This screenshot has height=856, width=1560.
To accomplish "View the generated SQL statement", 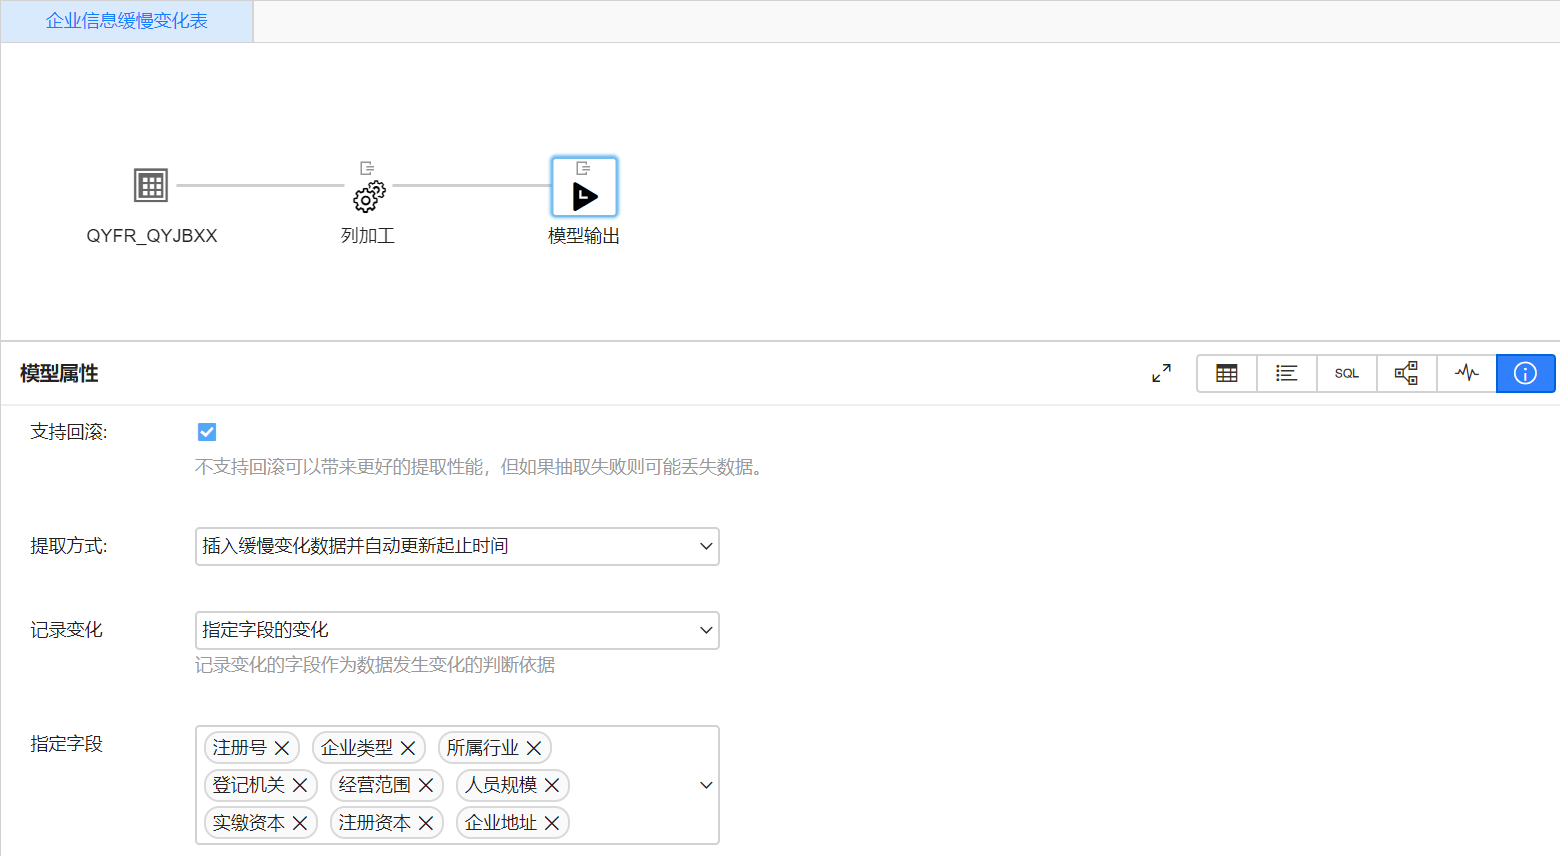I will [x=1346, y=373].
